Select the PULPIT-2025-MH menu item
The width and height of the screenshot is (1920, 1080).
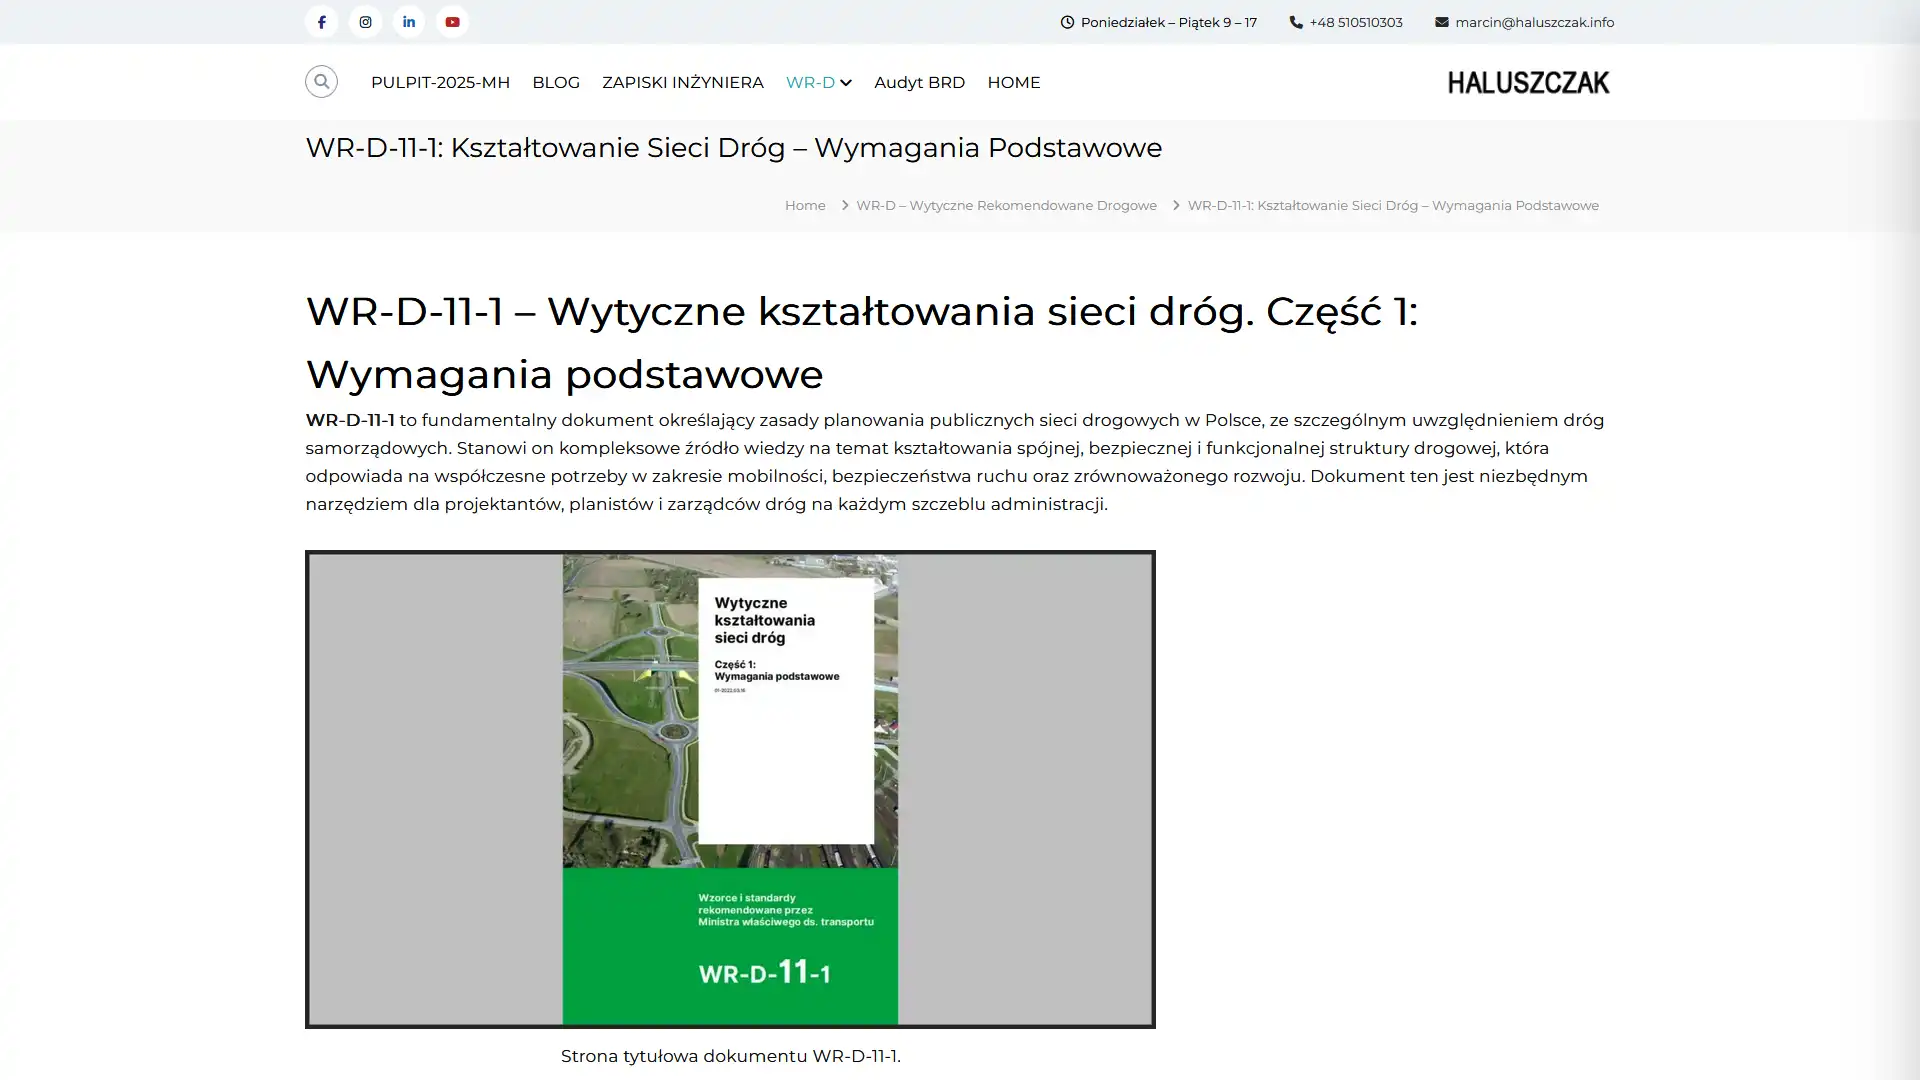(x=440, y=82)
